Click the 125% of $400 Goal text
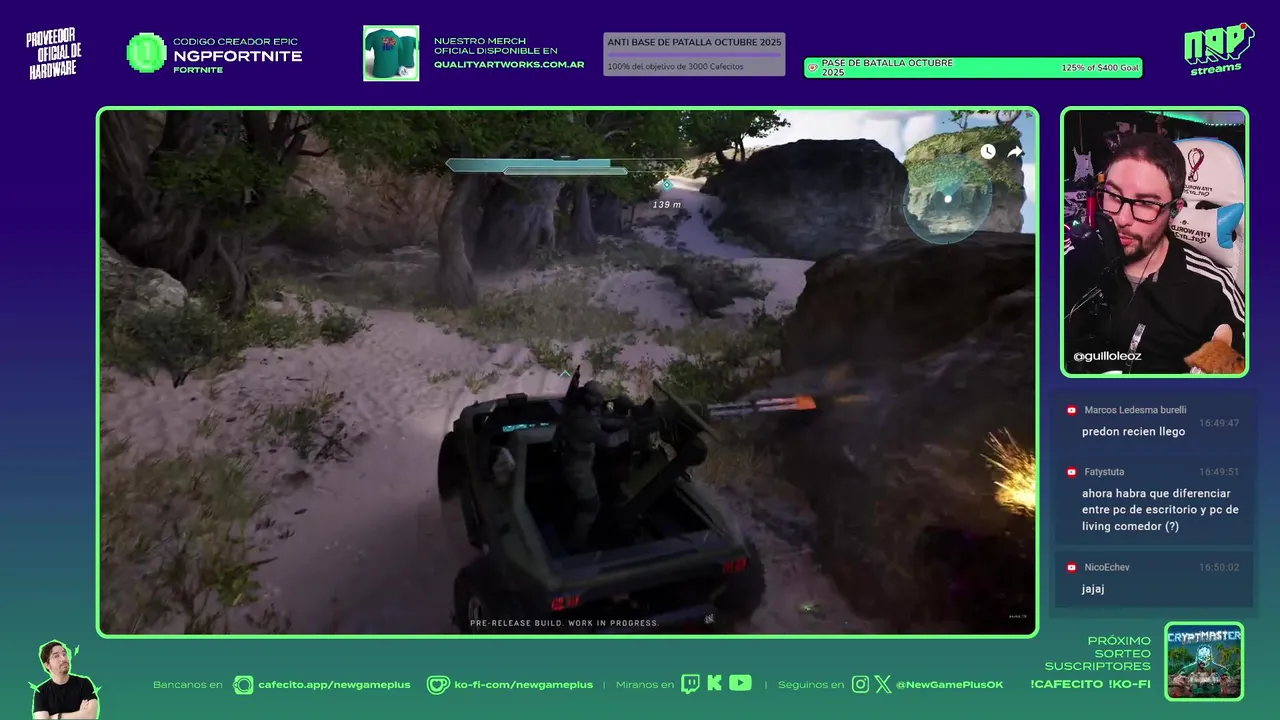Viewport: 1280px width, 720px height. point(1100,68)
